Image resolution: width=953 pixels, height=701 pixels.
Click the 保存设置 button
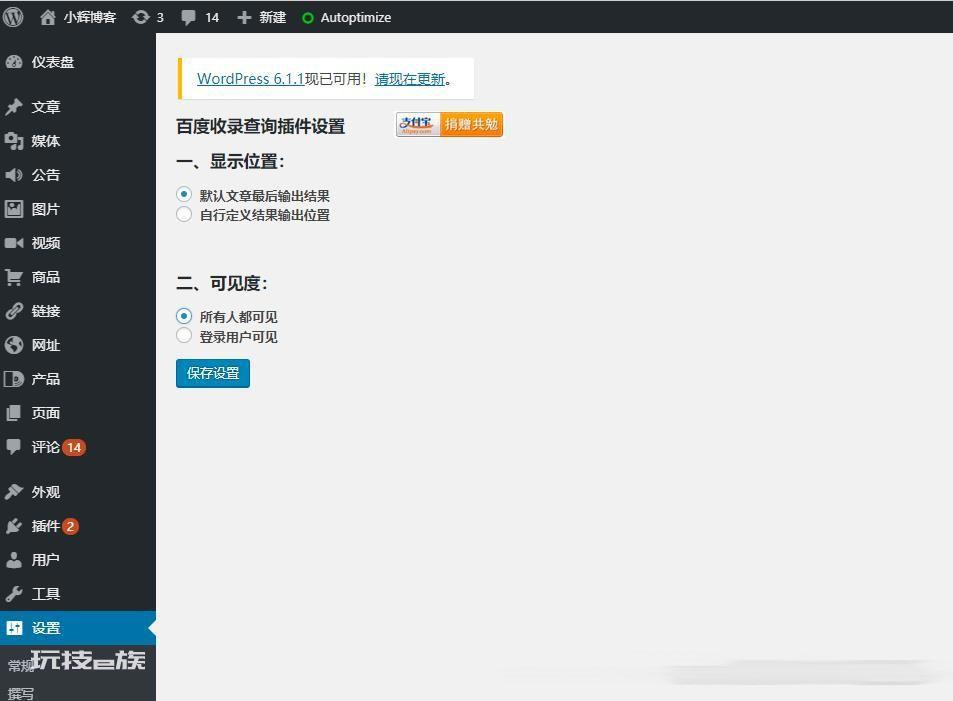pos(213,373)
